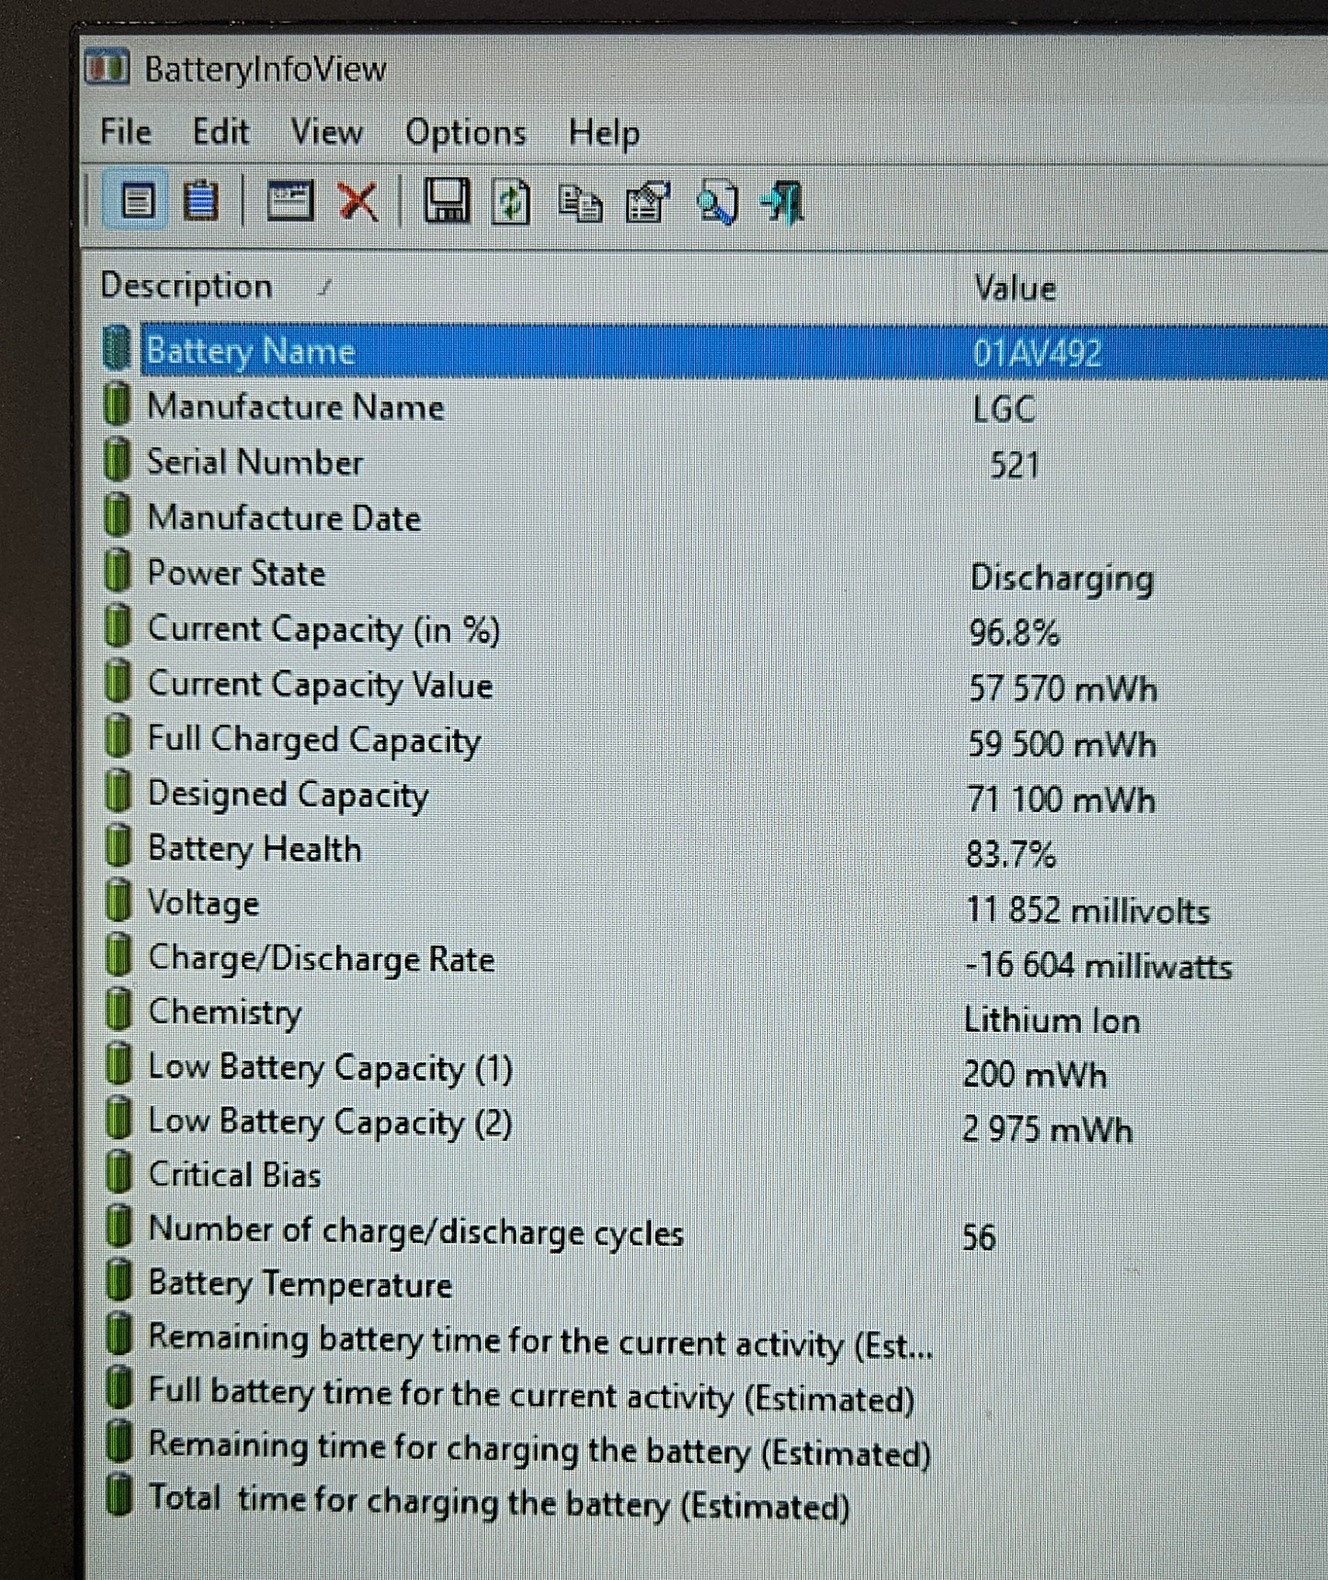Open the Options menu

465,133
